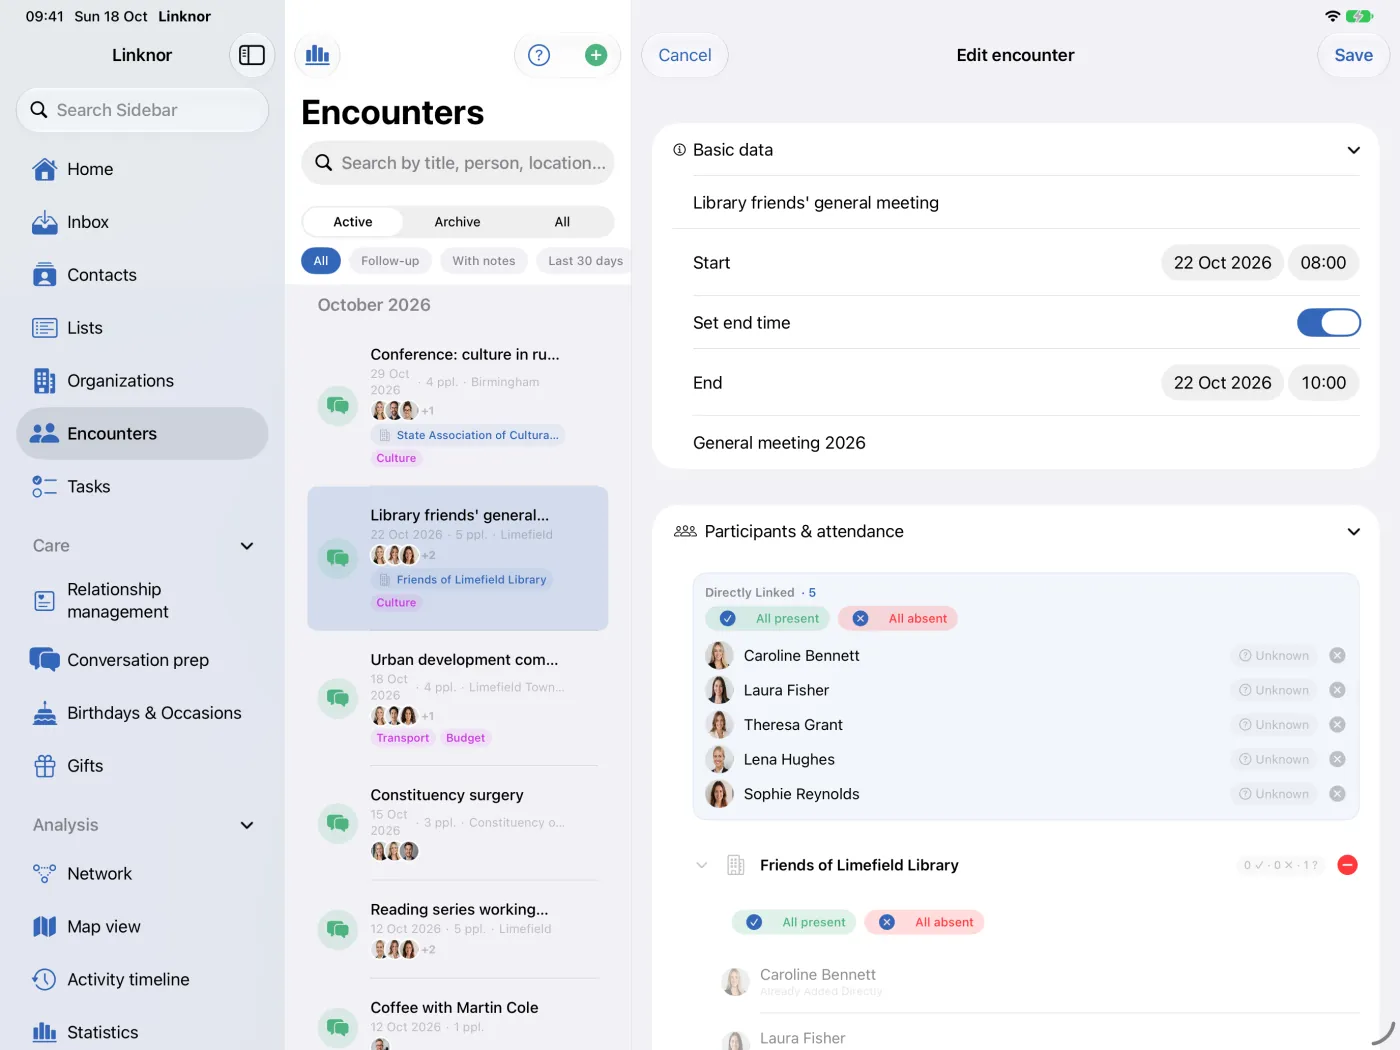The image size is (1400, 1050).
Task: Remove Caroline Bennett from participants
Action: [1337, 656]
